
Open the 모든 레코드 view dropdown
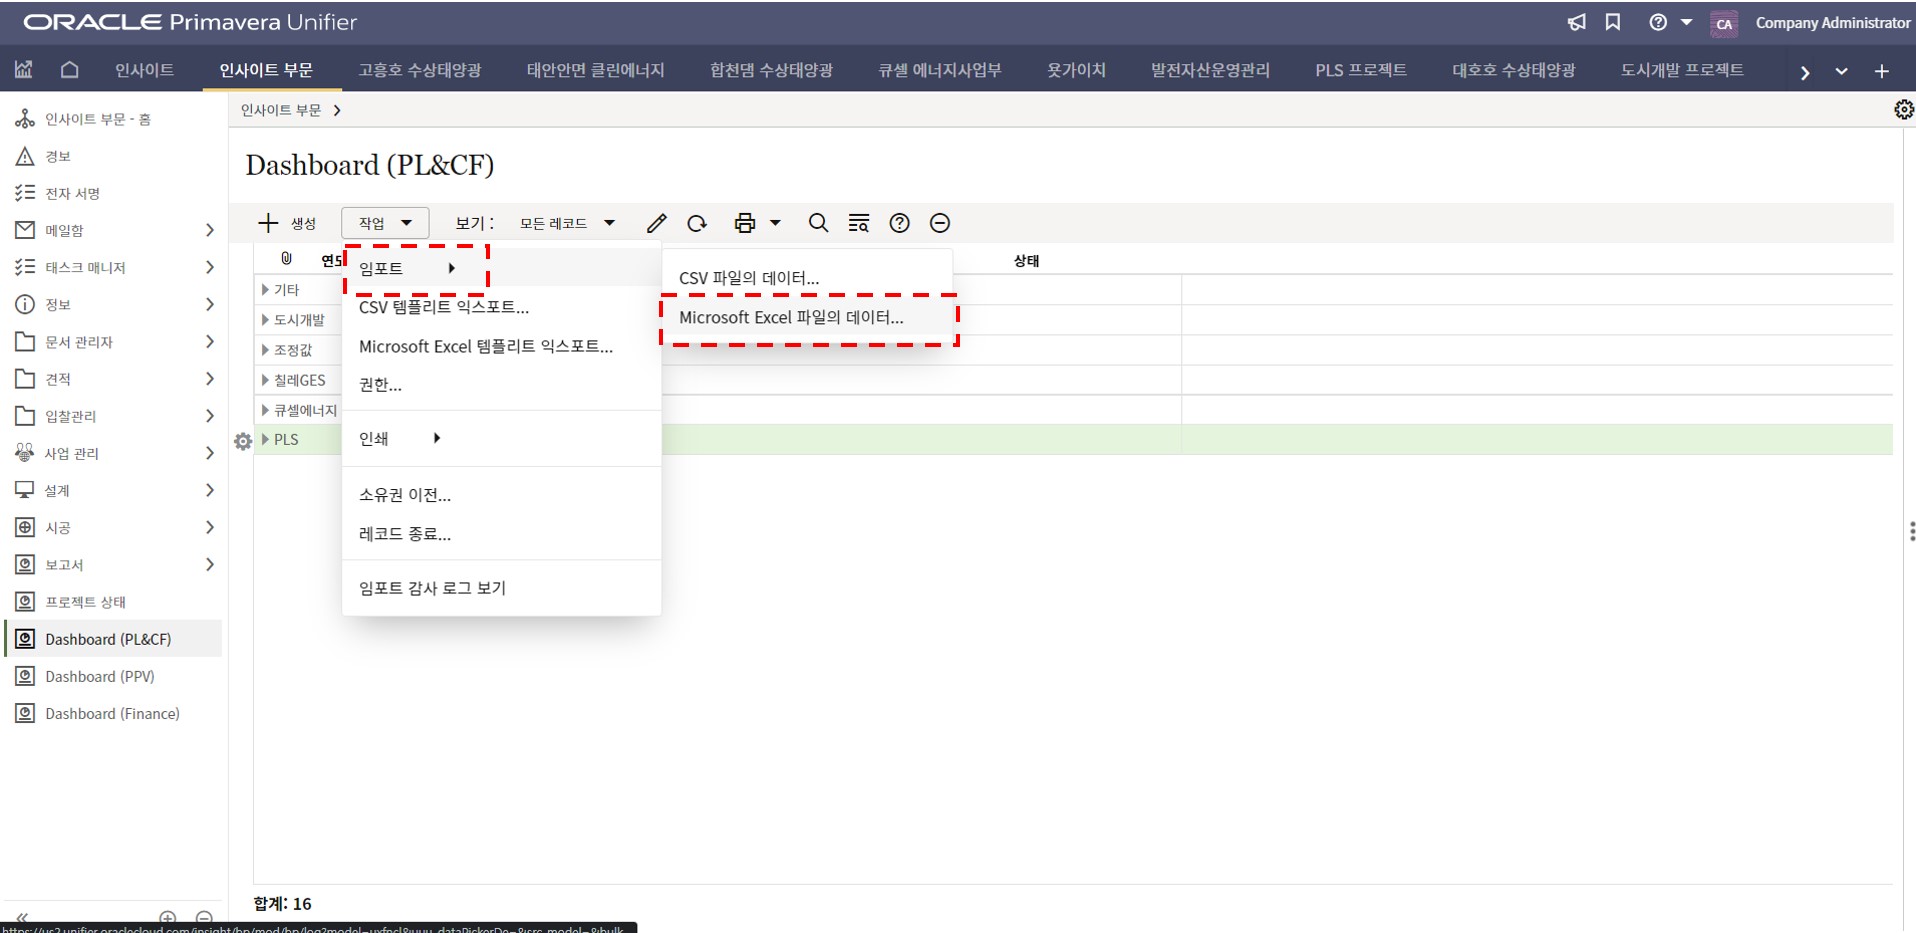pyautogui.click(x=566, y=223)
